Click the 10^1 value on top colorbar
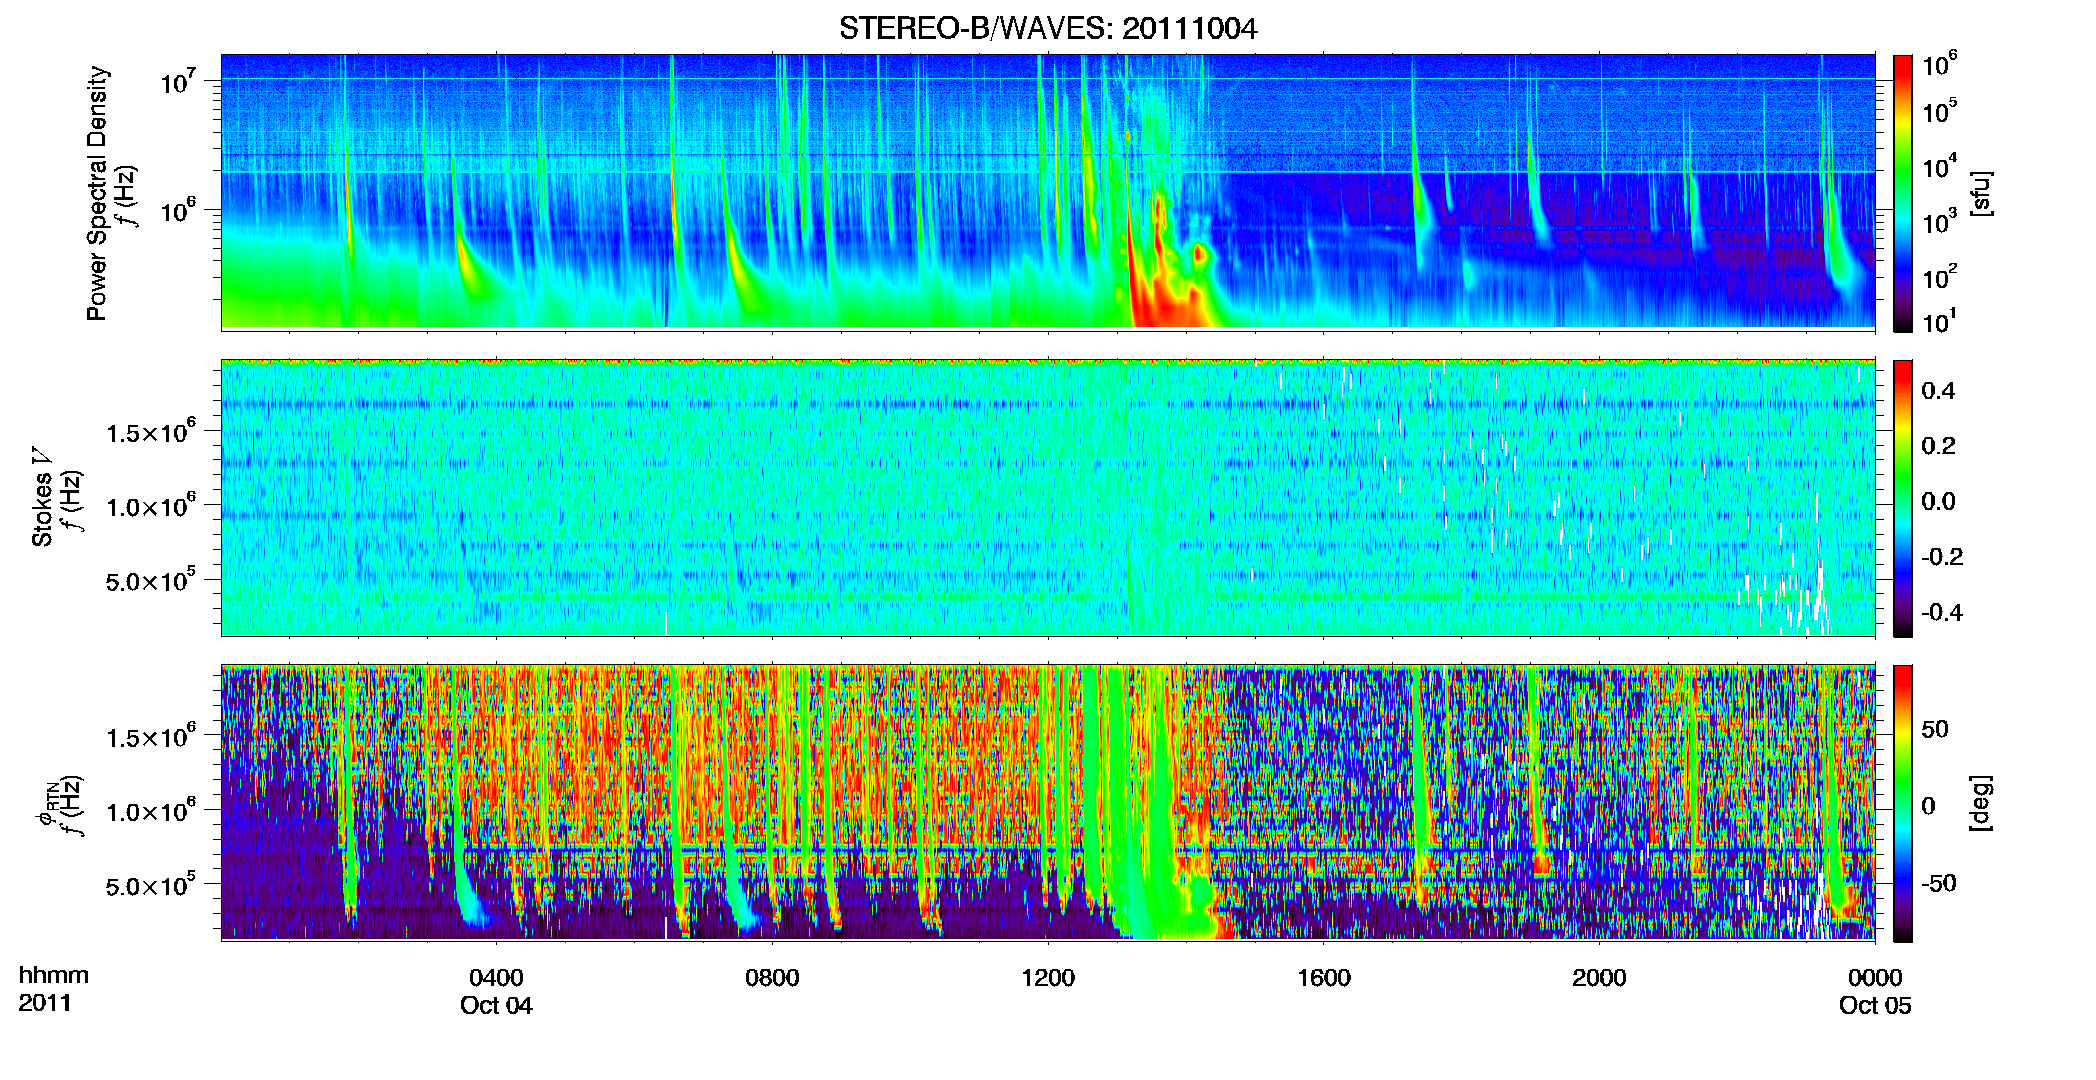The width and height of the screenshot is (2096, 1080). tap(1941, 322)
